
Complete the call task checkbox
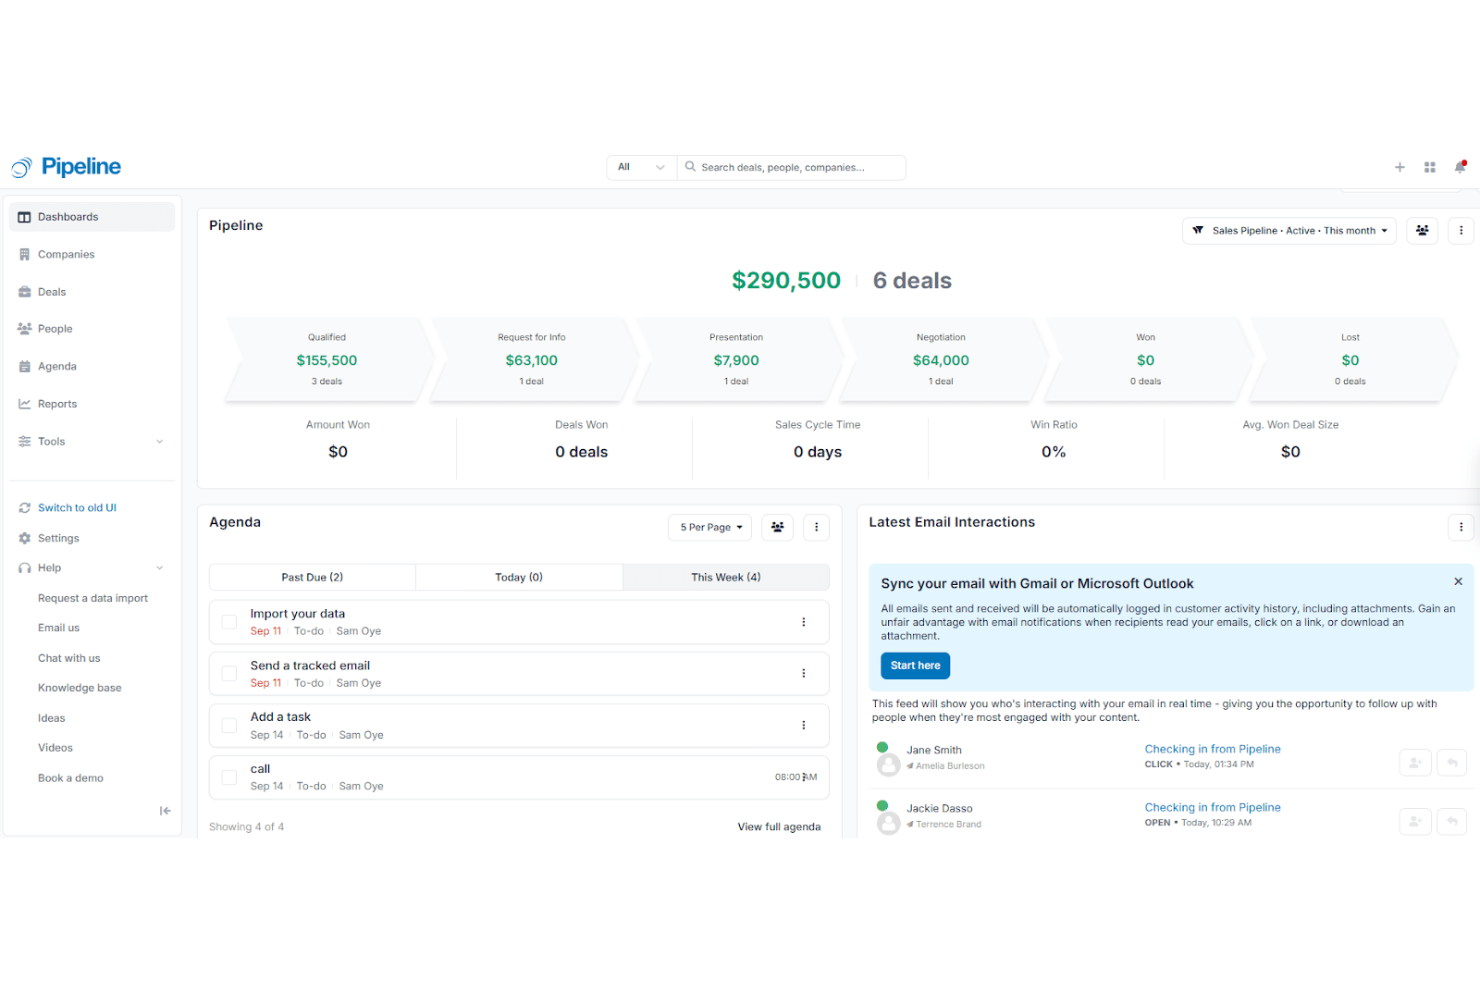228,777
